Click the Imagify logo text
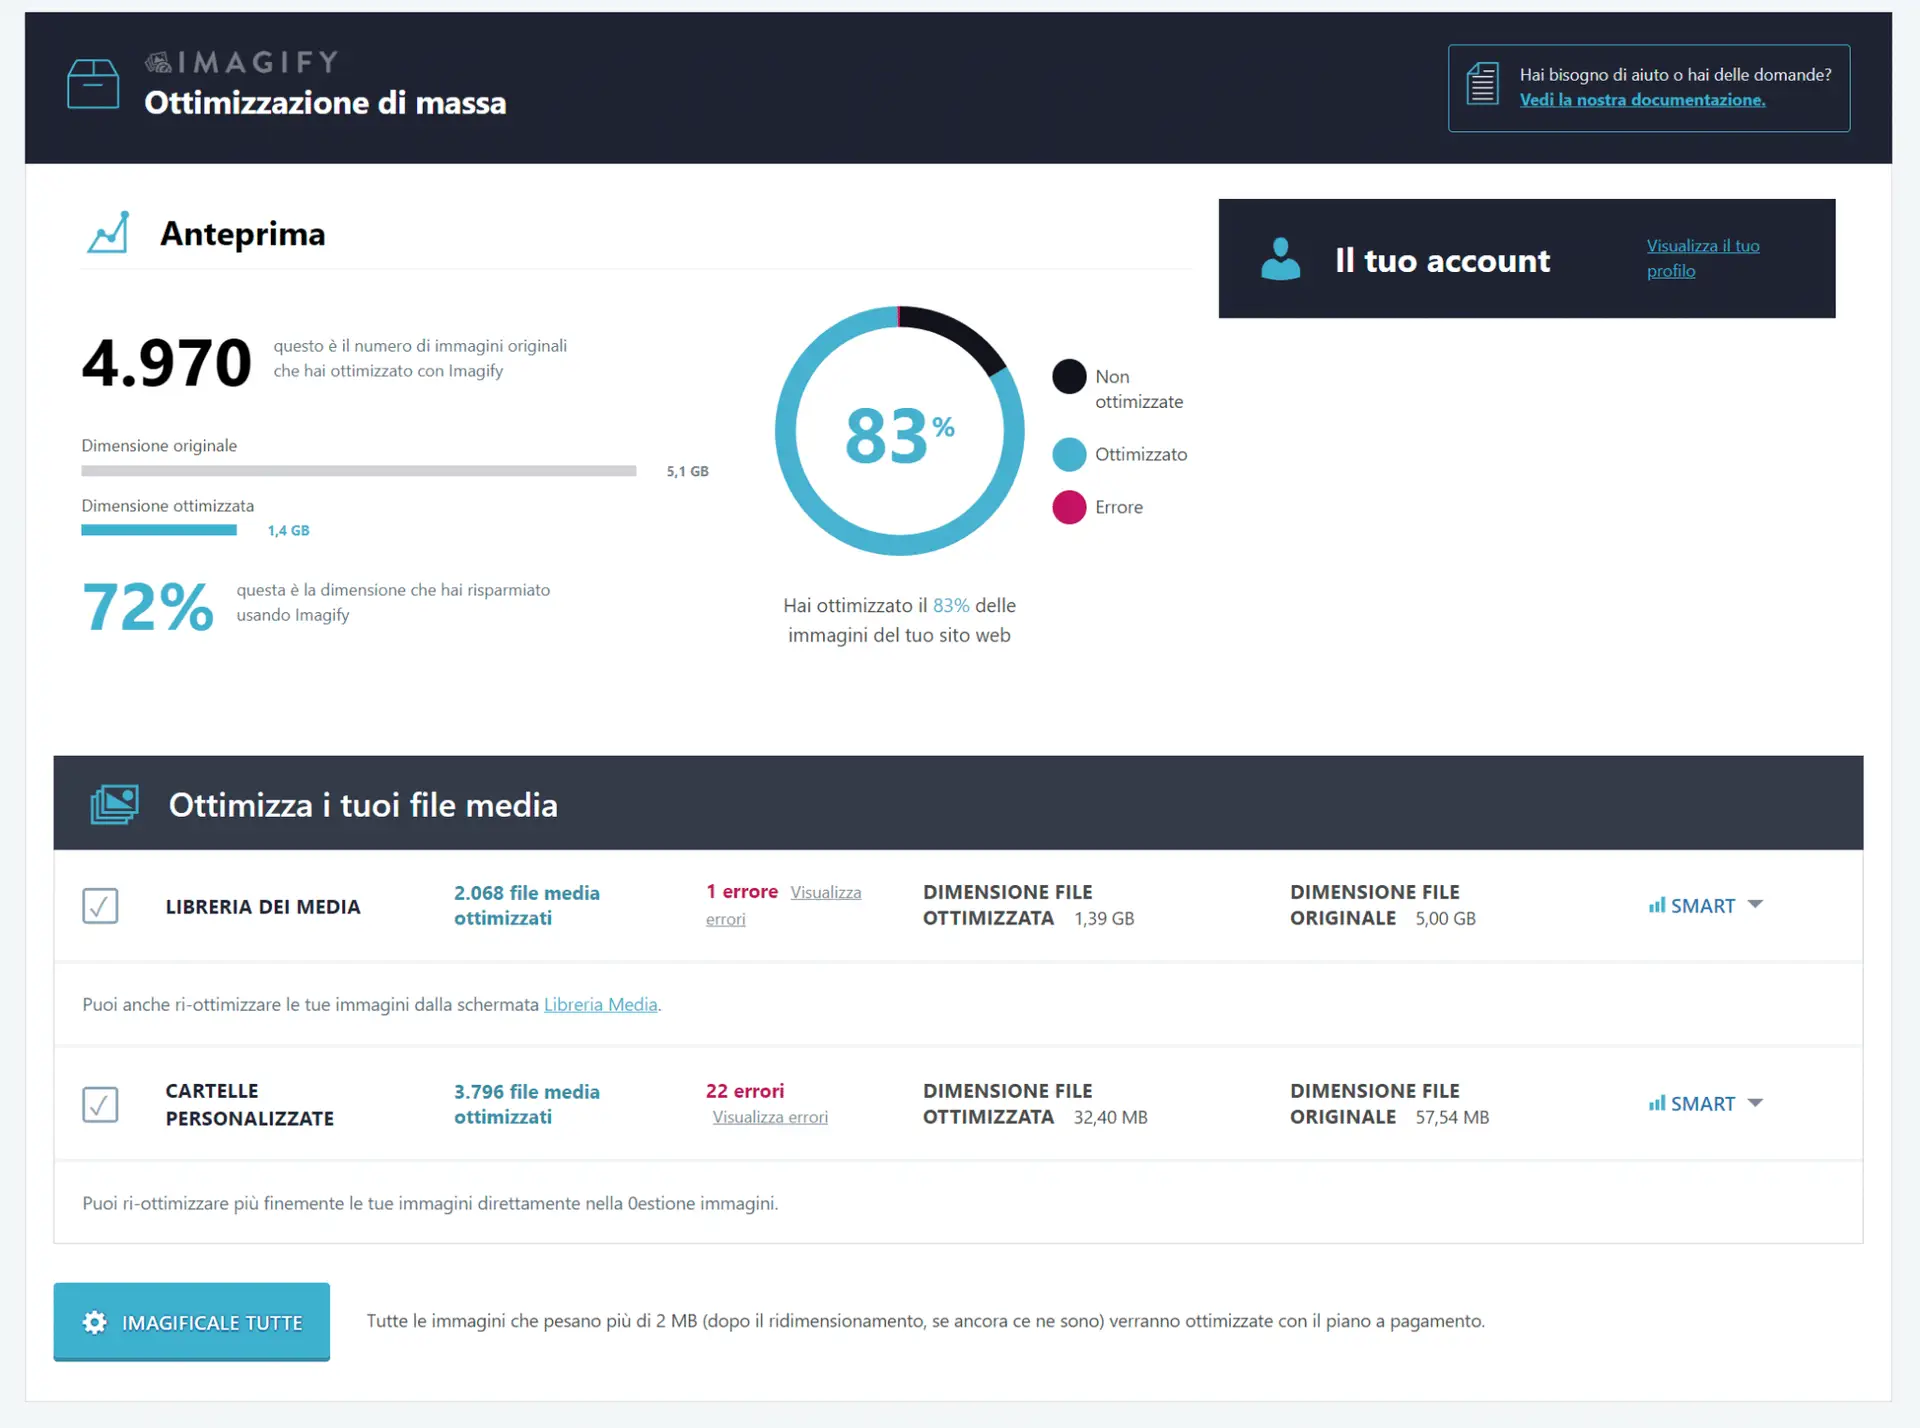This screenshot has height=1428, width=1920. (242, 63)
